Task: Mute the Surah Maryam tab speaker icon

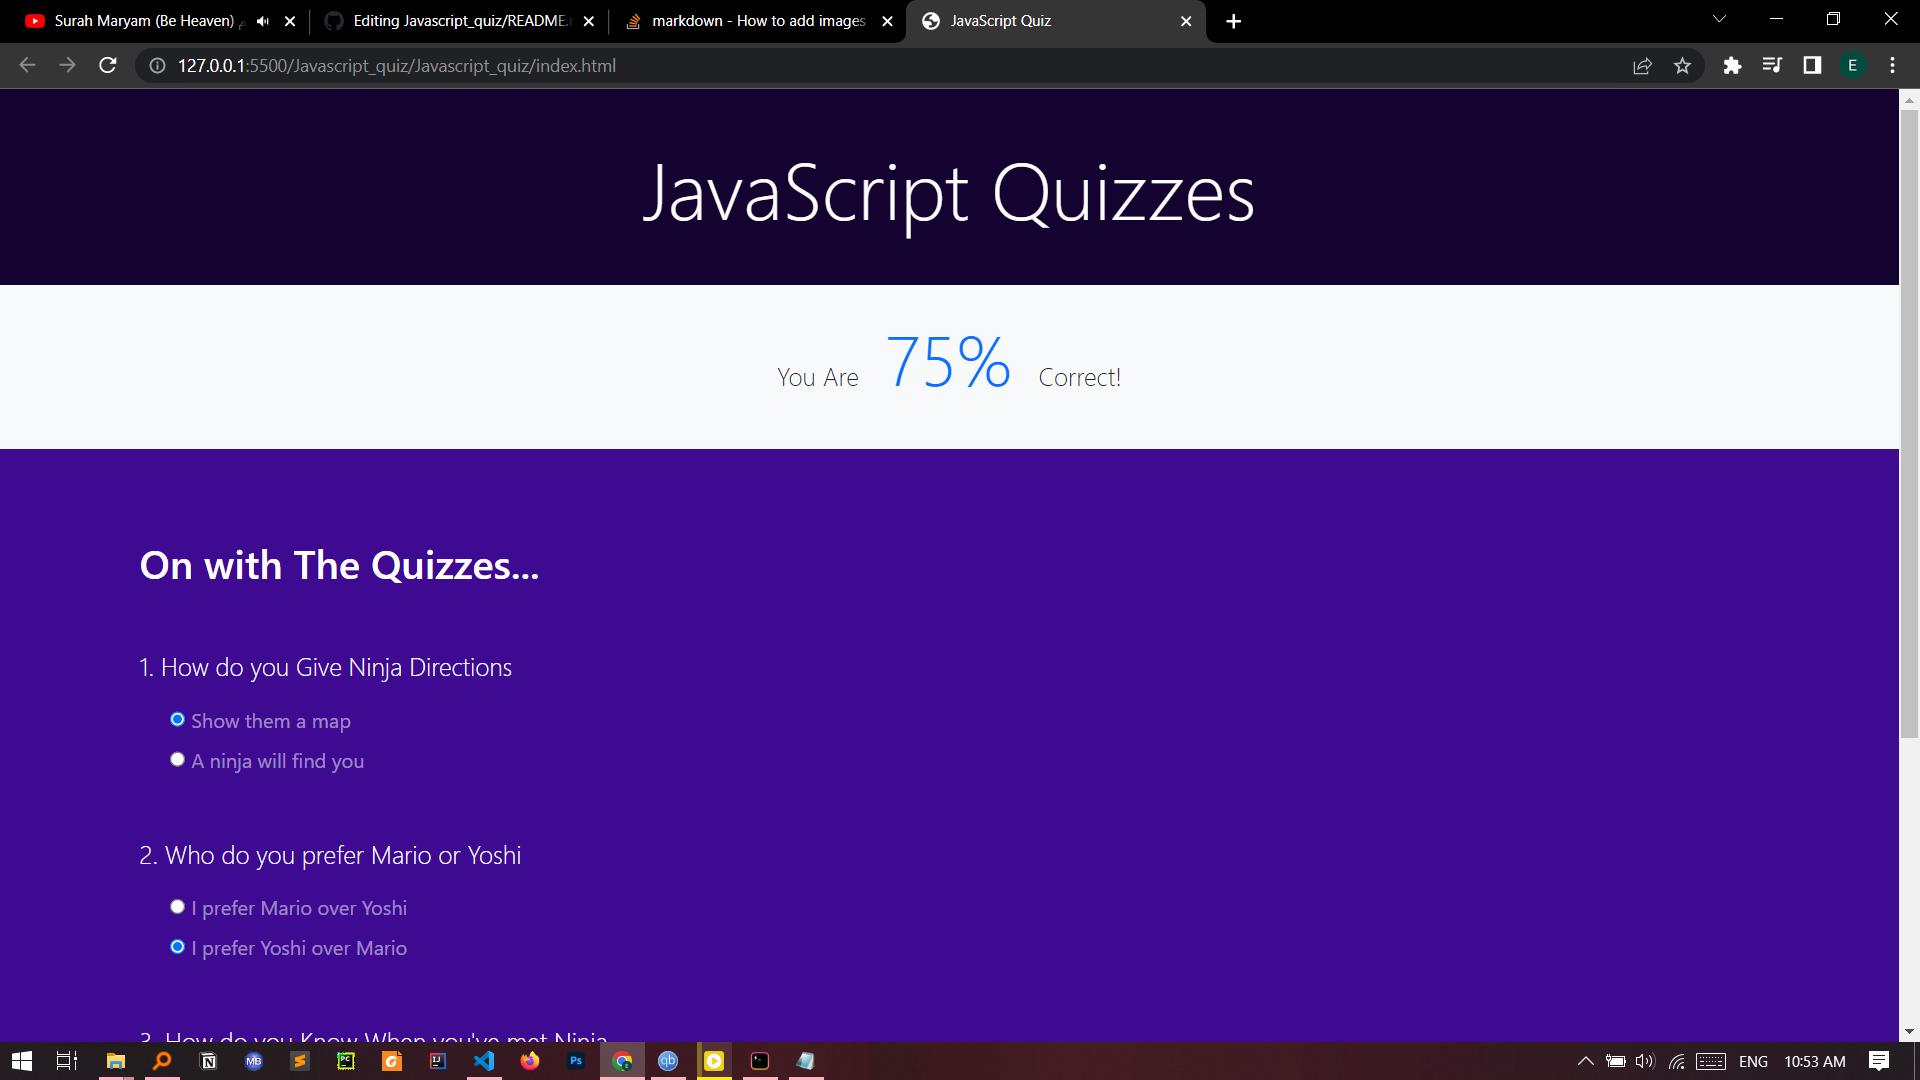Action: pos(262,20)
